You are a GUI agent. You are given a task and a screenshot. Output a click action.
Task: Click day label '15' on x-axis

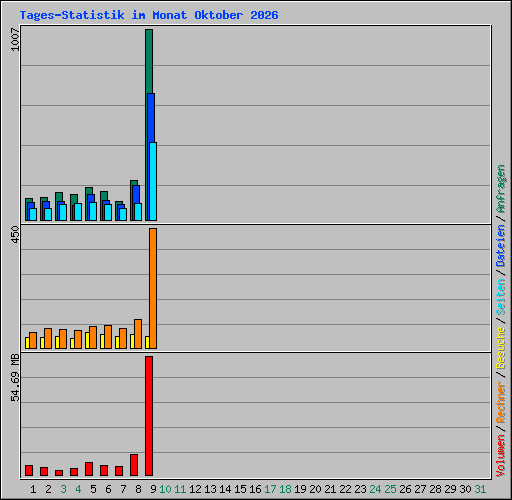click(x=240, y=489)
